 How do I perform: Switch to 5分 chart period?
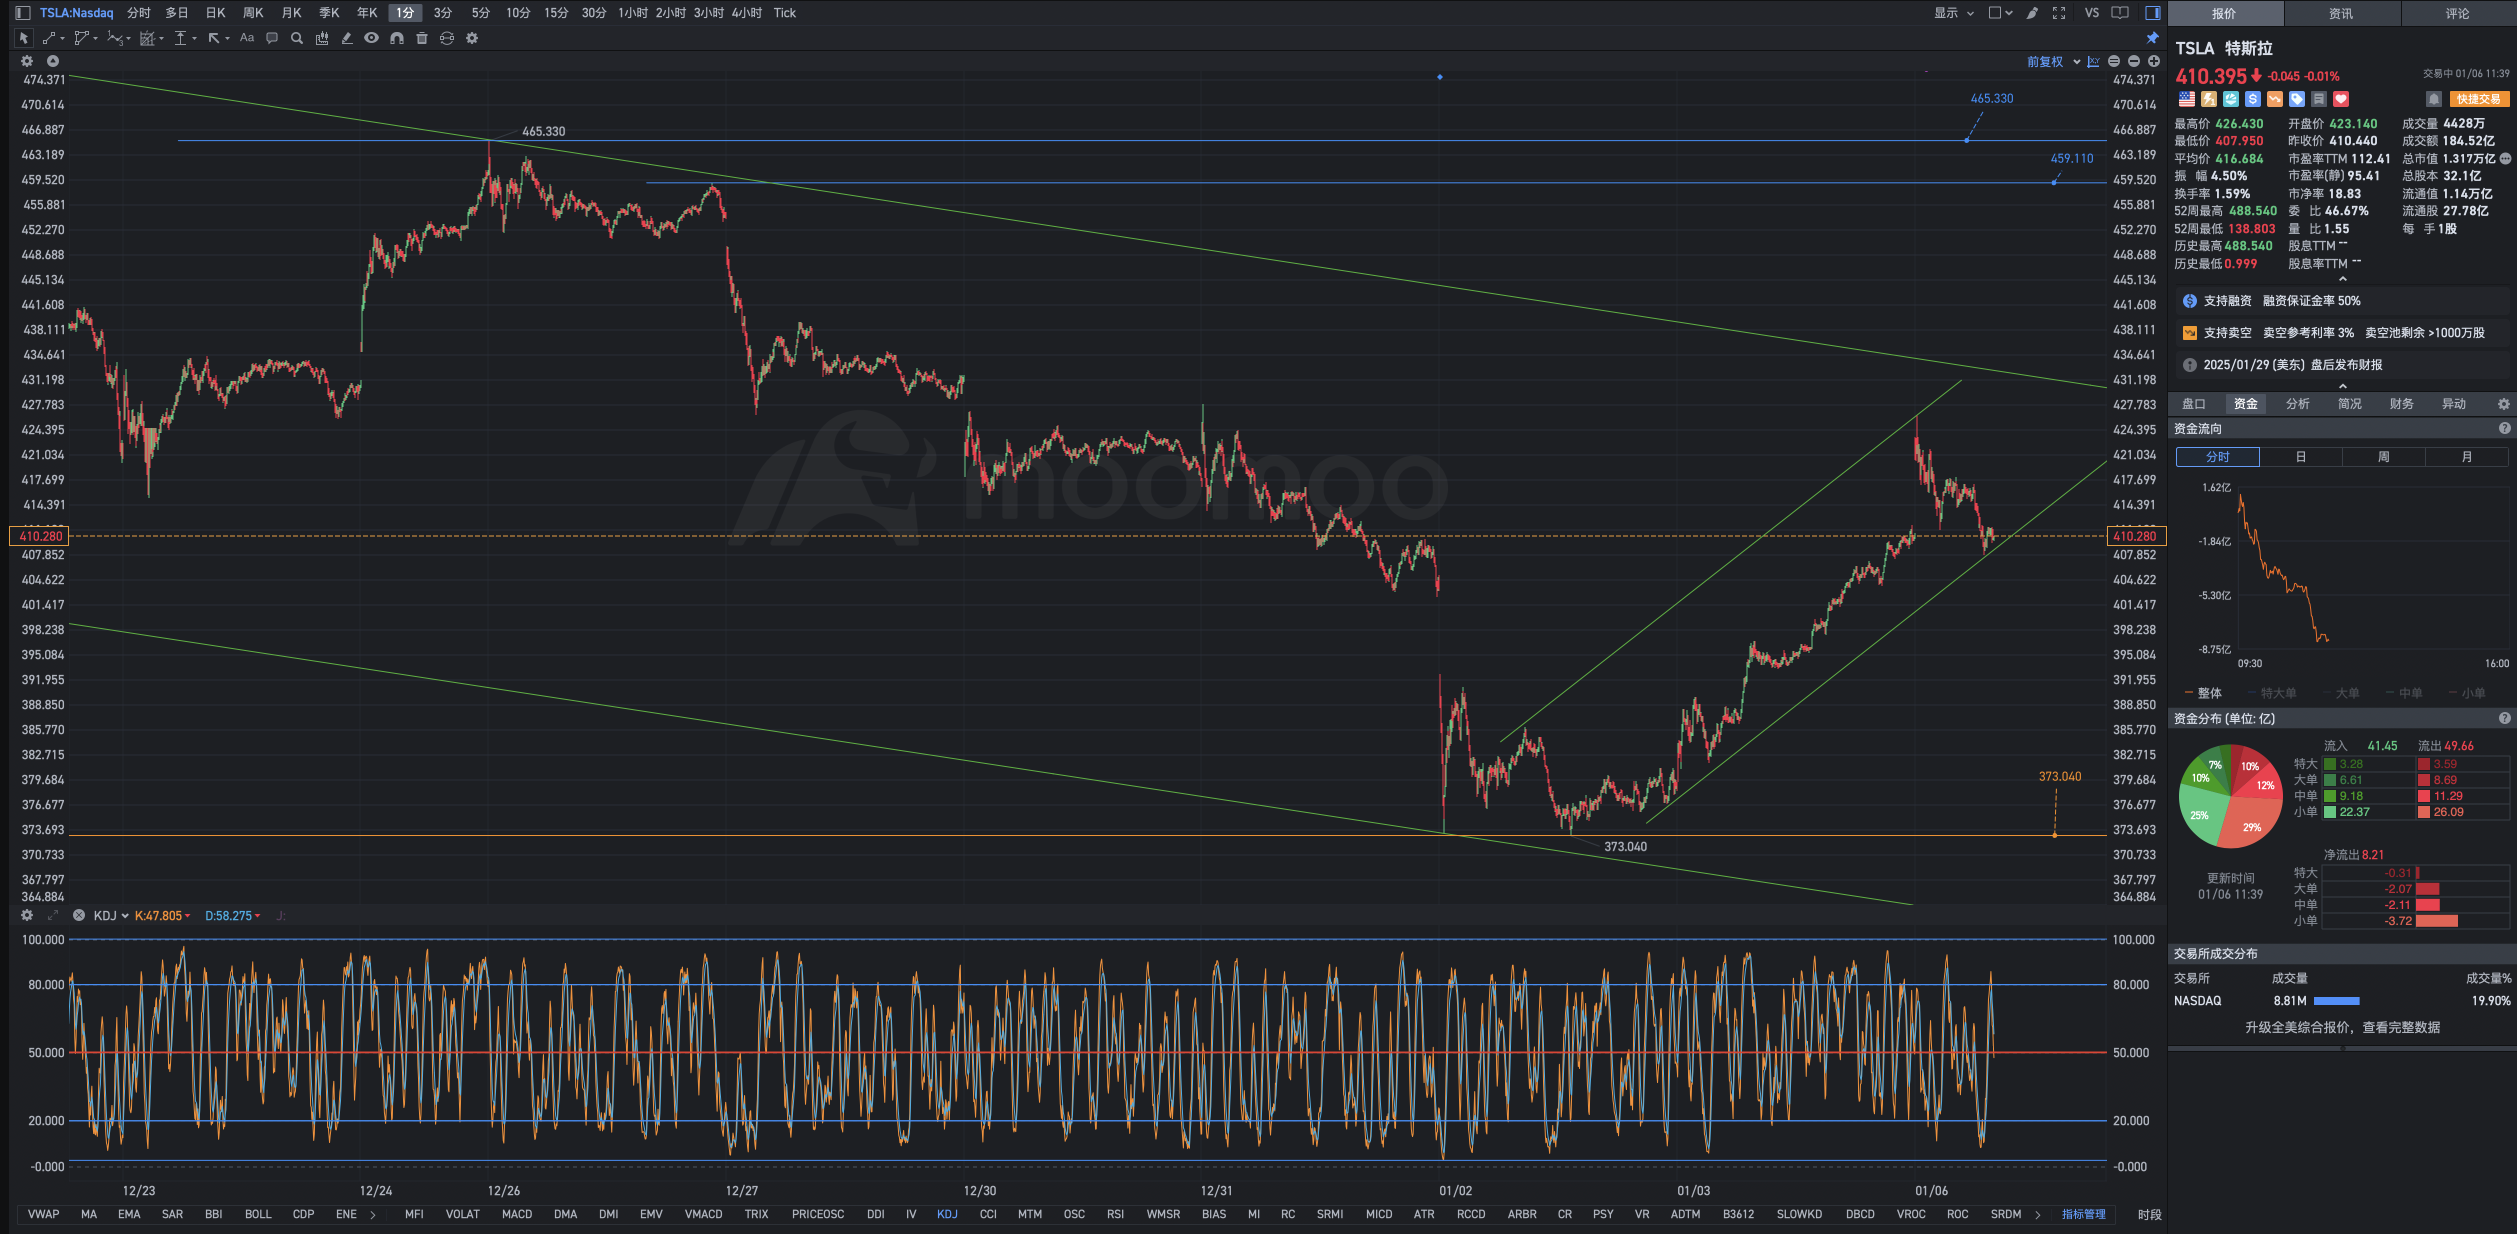tap(481, 13)
